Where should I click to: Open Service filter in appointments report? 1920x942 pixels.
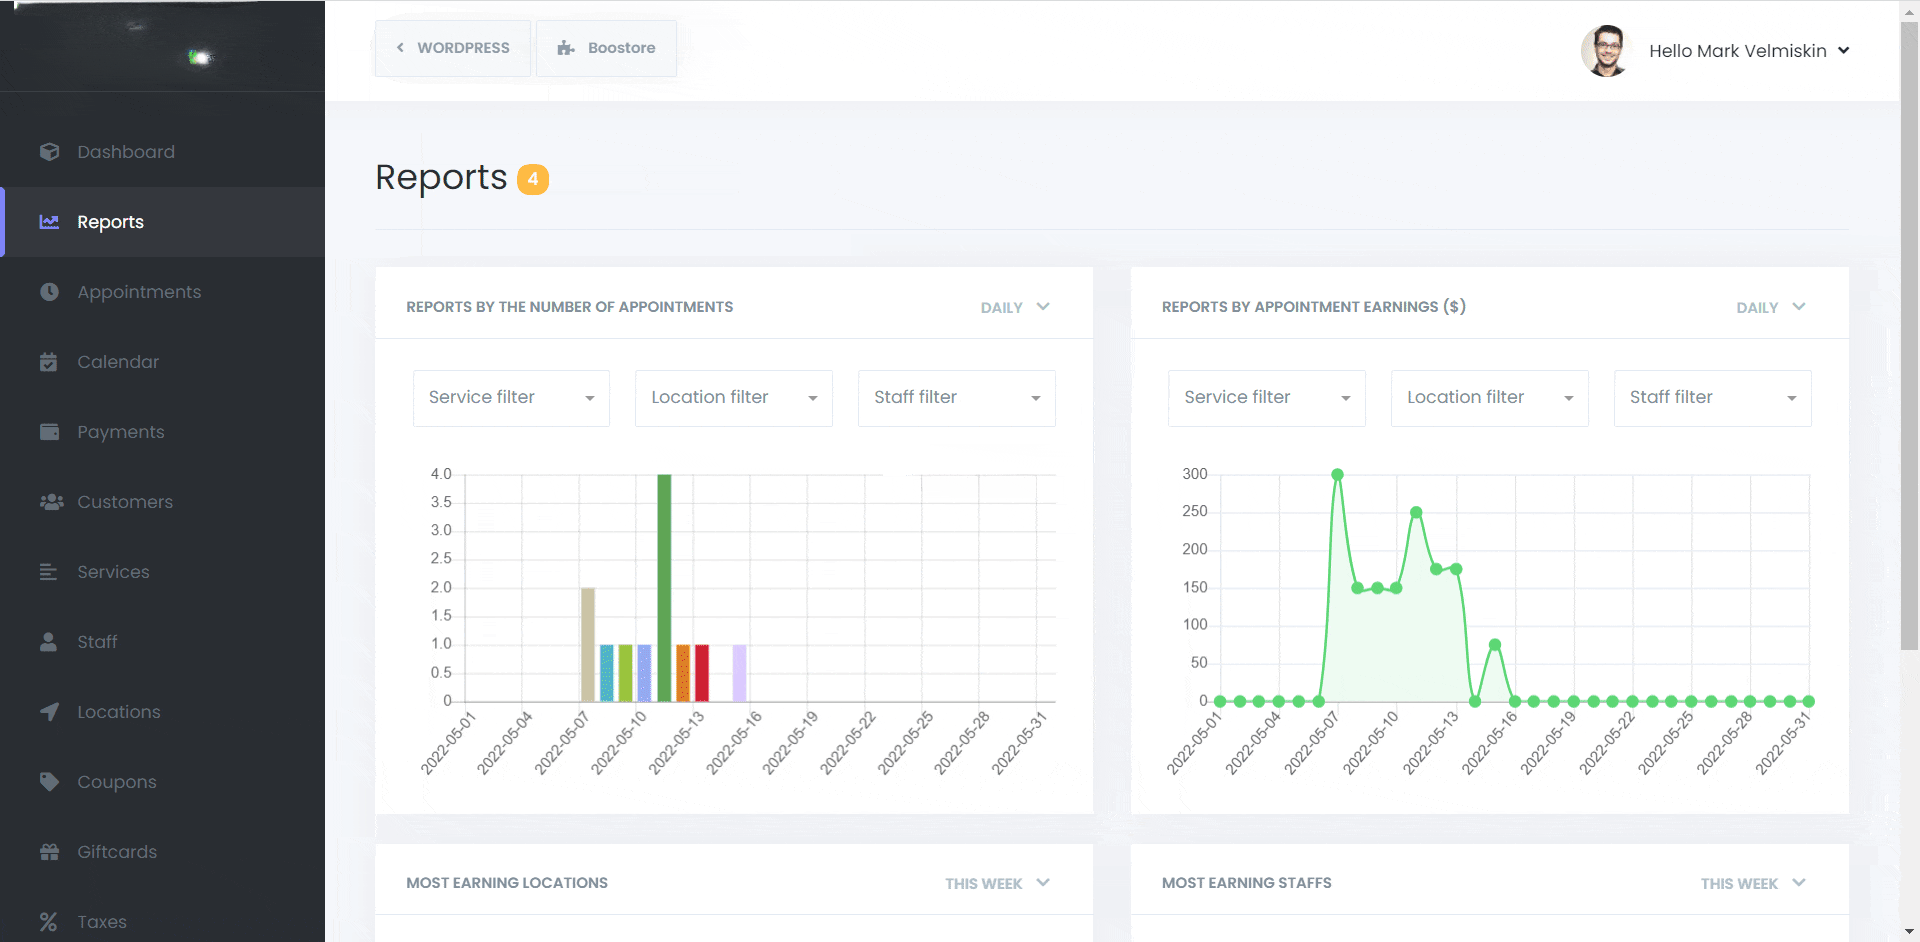click(511, 398)
